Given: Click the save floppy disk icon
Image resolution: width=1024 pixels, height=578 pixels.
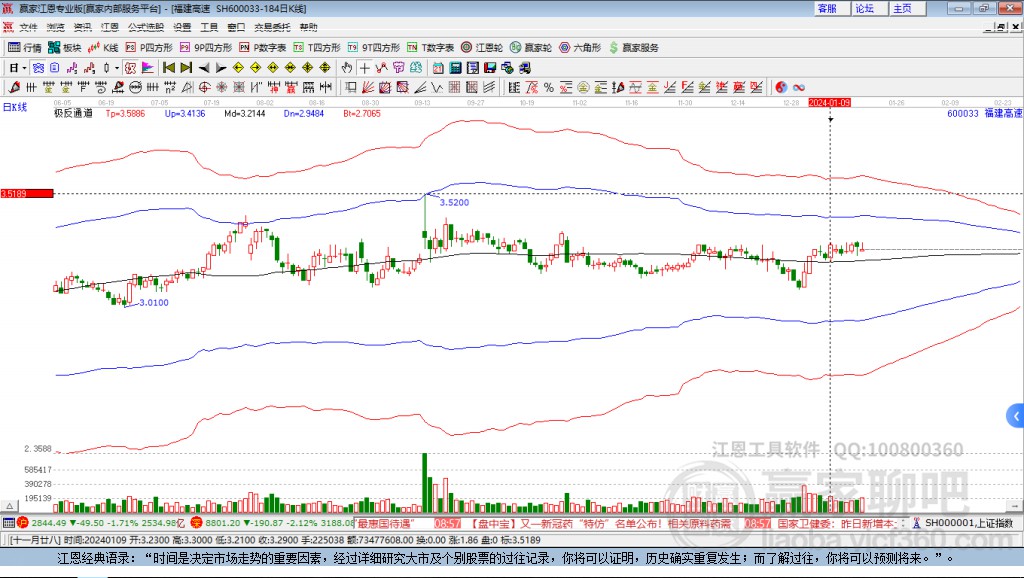Looking at the screenshot, I should pyautogui.click(x=490, y=68).
